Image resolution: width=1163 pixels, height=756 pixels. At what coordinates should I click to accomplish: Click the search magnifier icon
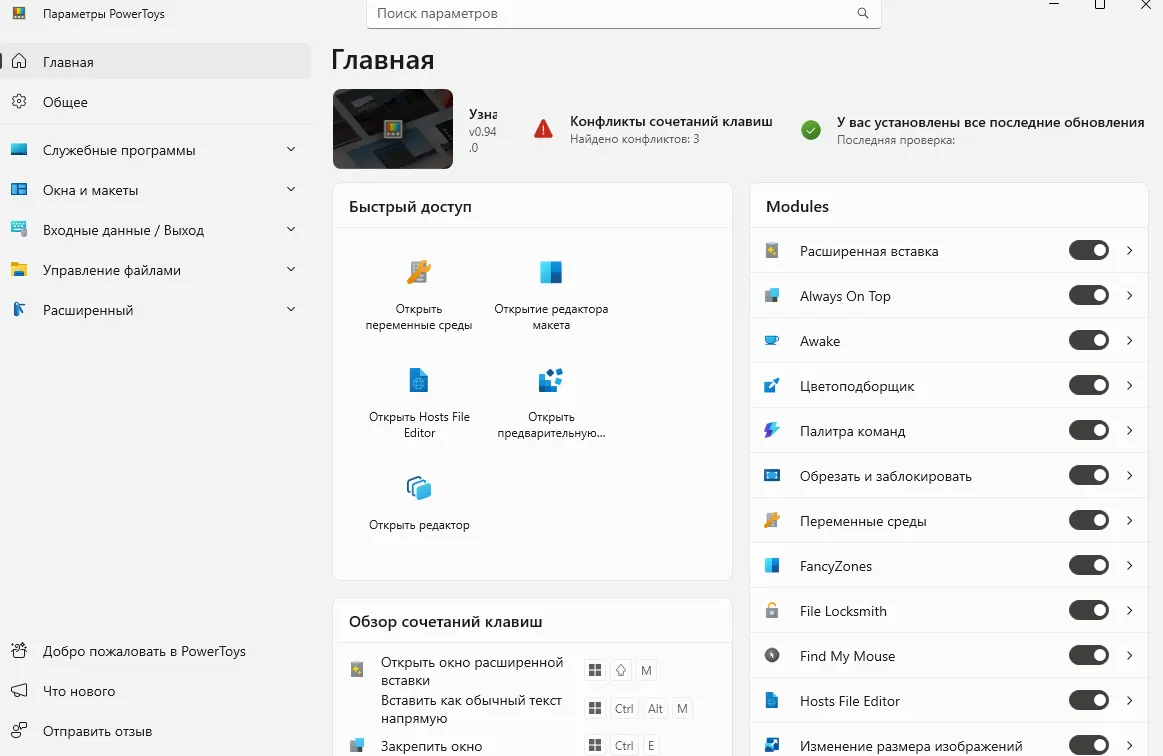point(863,14)
